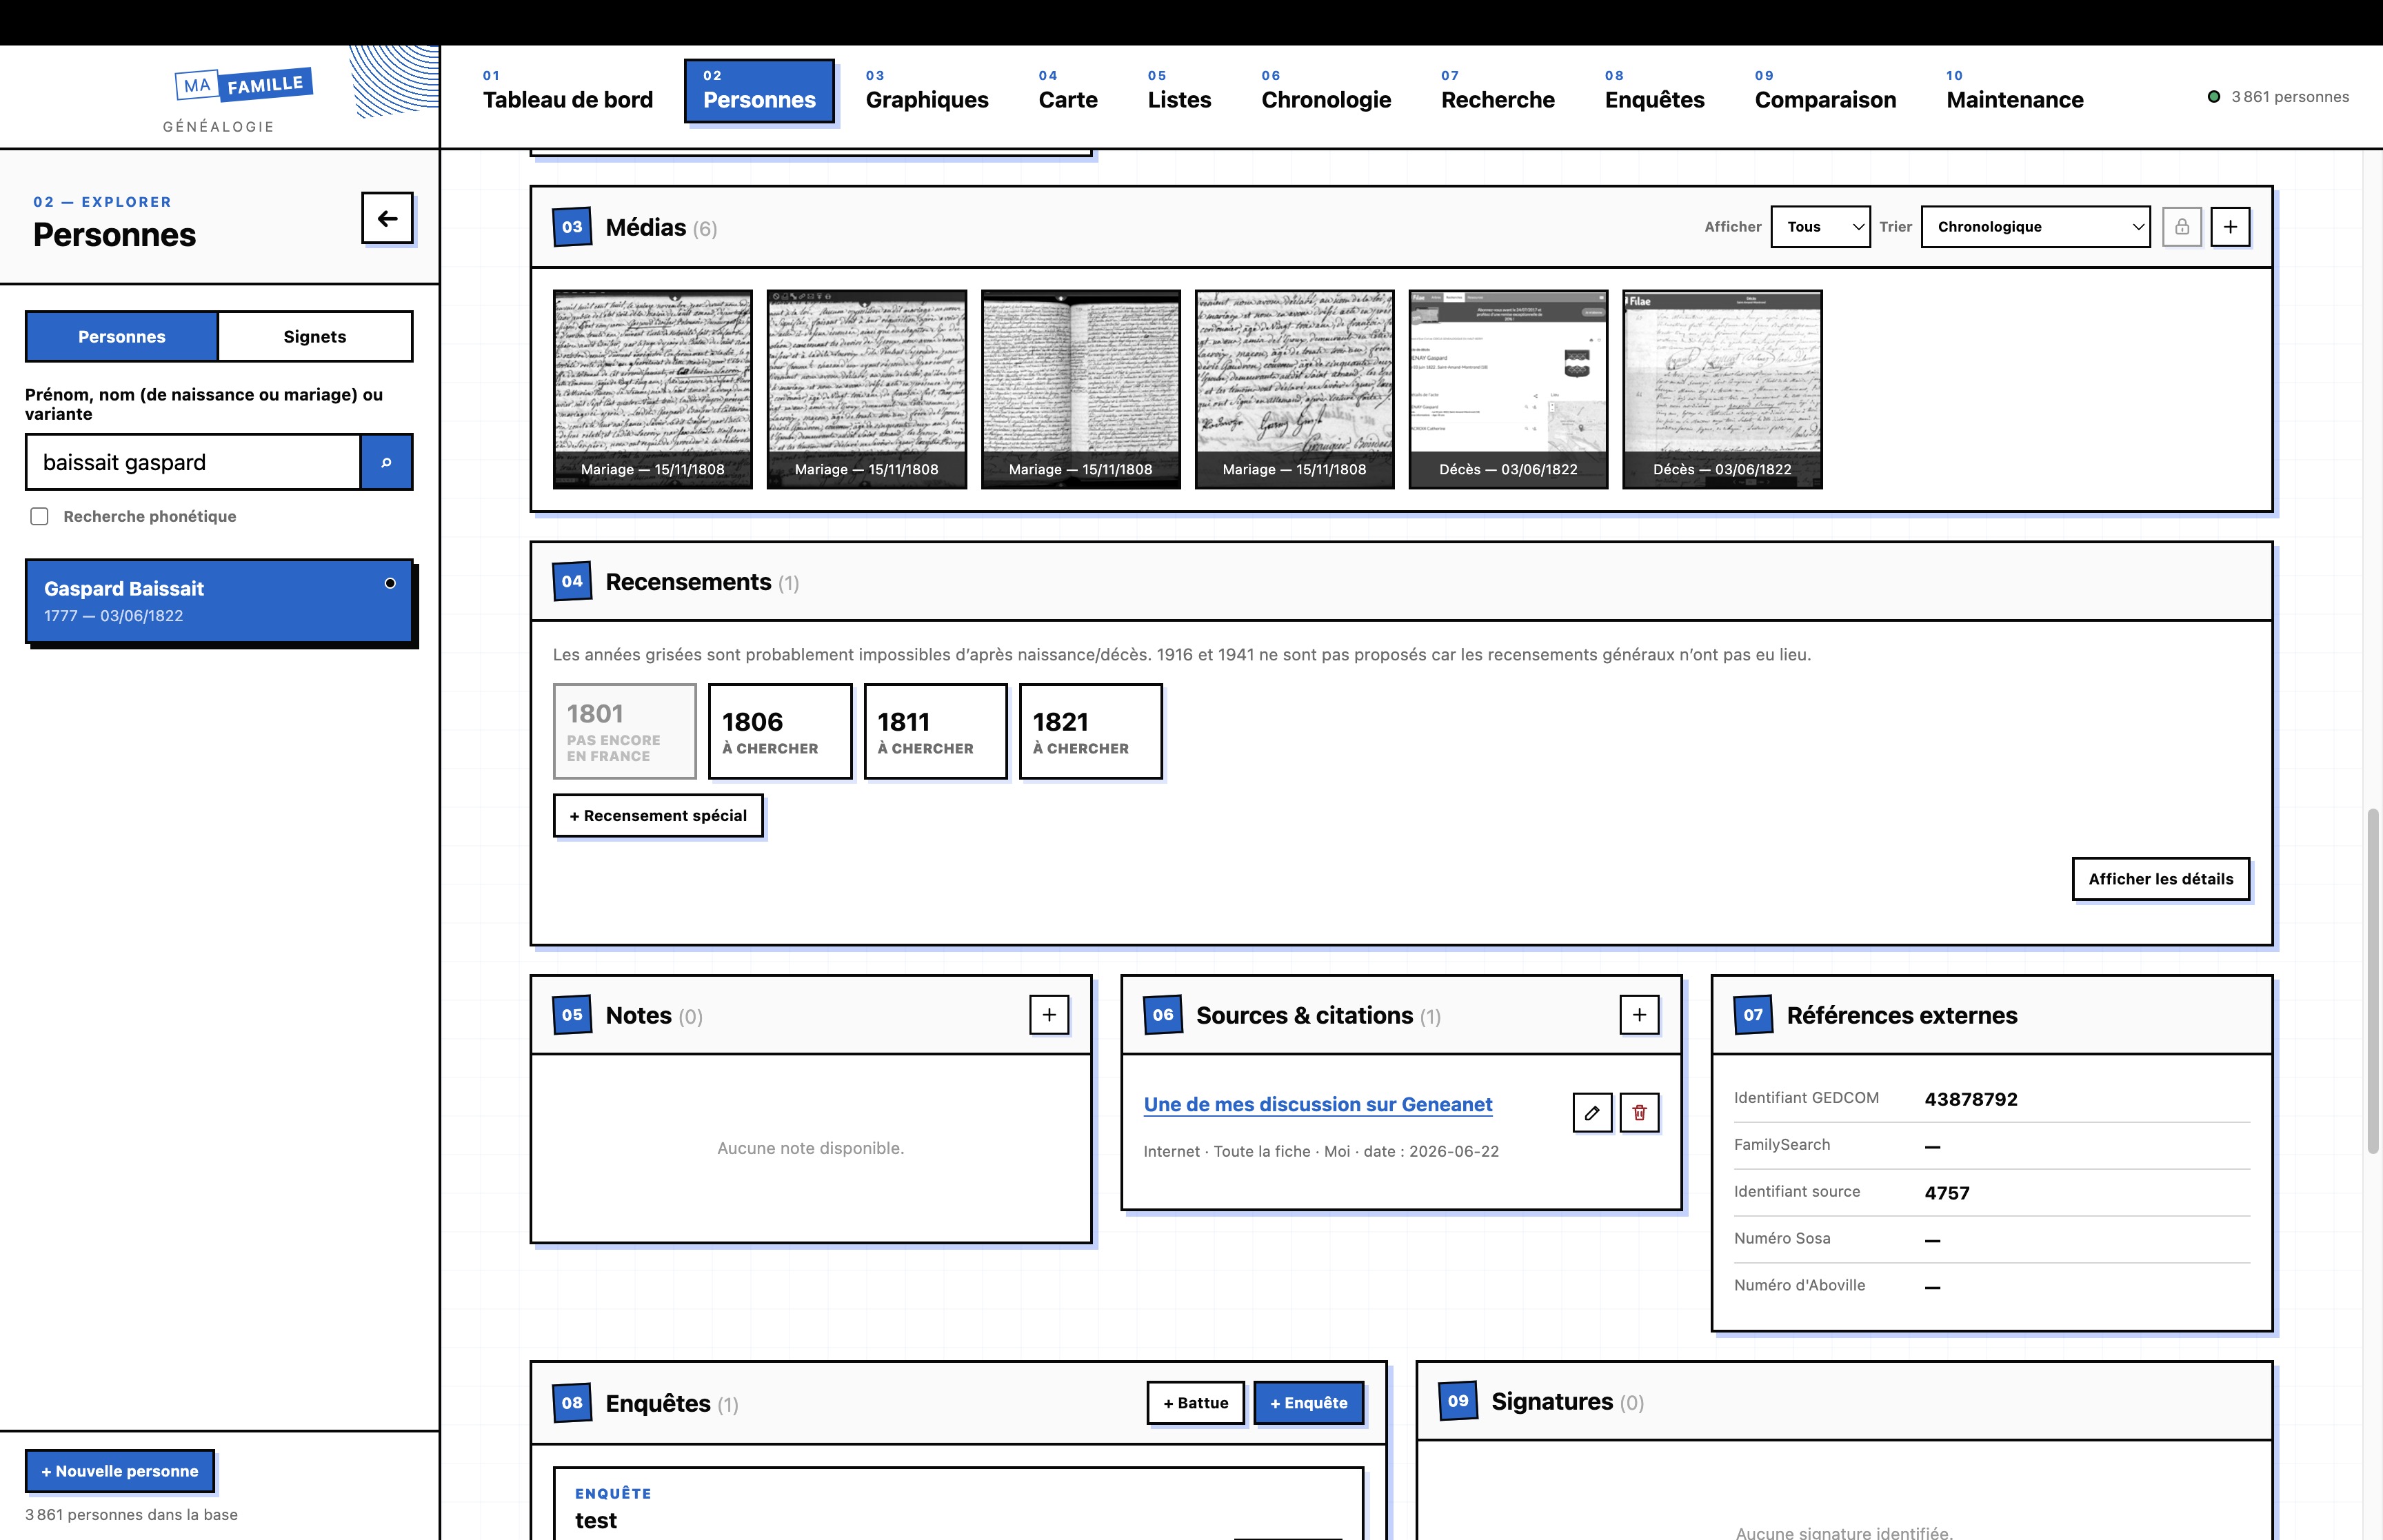Click the magnifier search button next to the name field
This screenshot has width=2383, height=1540.
click(x=386, y=462)
